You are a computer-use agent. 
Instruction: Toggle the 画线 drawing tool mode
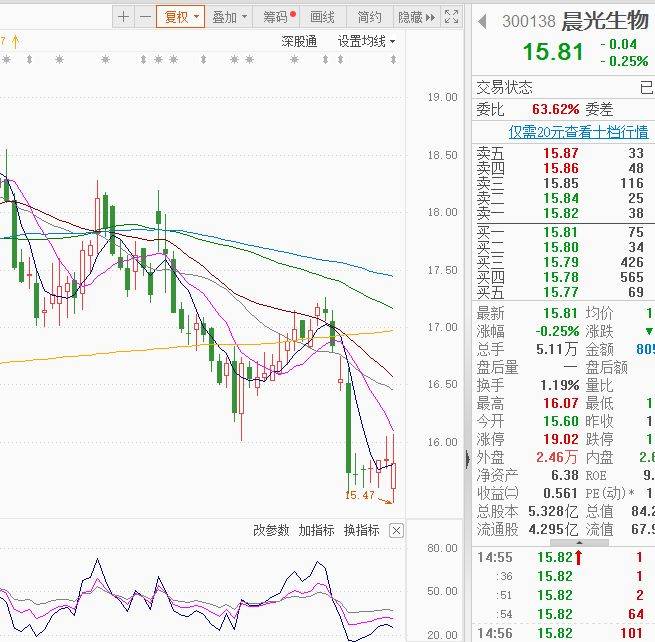tap(323, 17)
